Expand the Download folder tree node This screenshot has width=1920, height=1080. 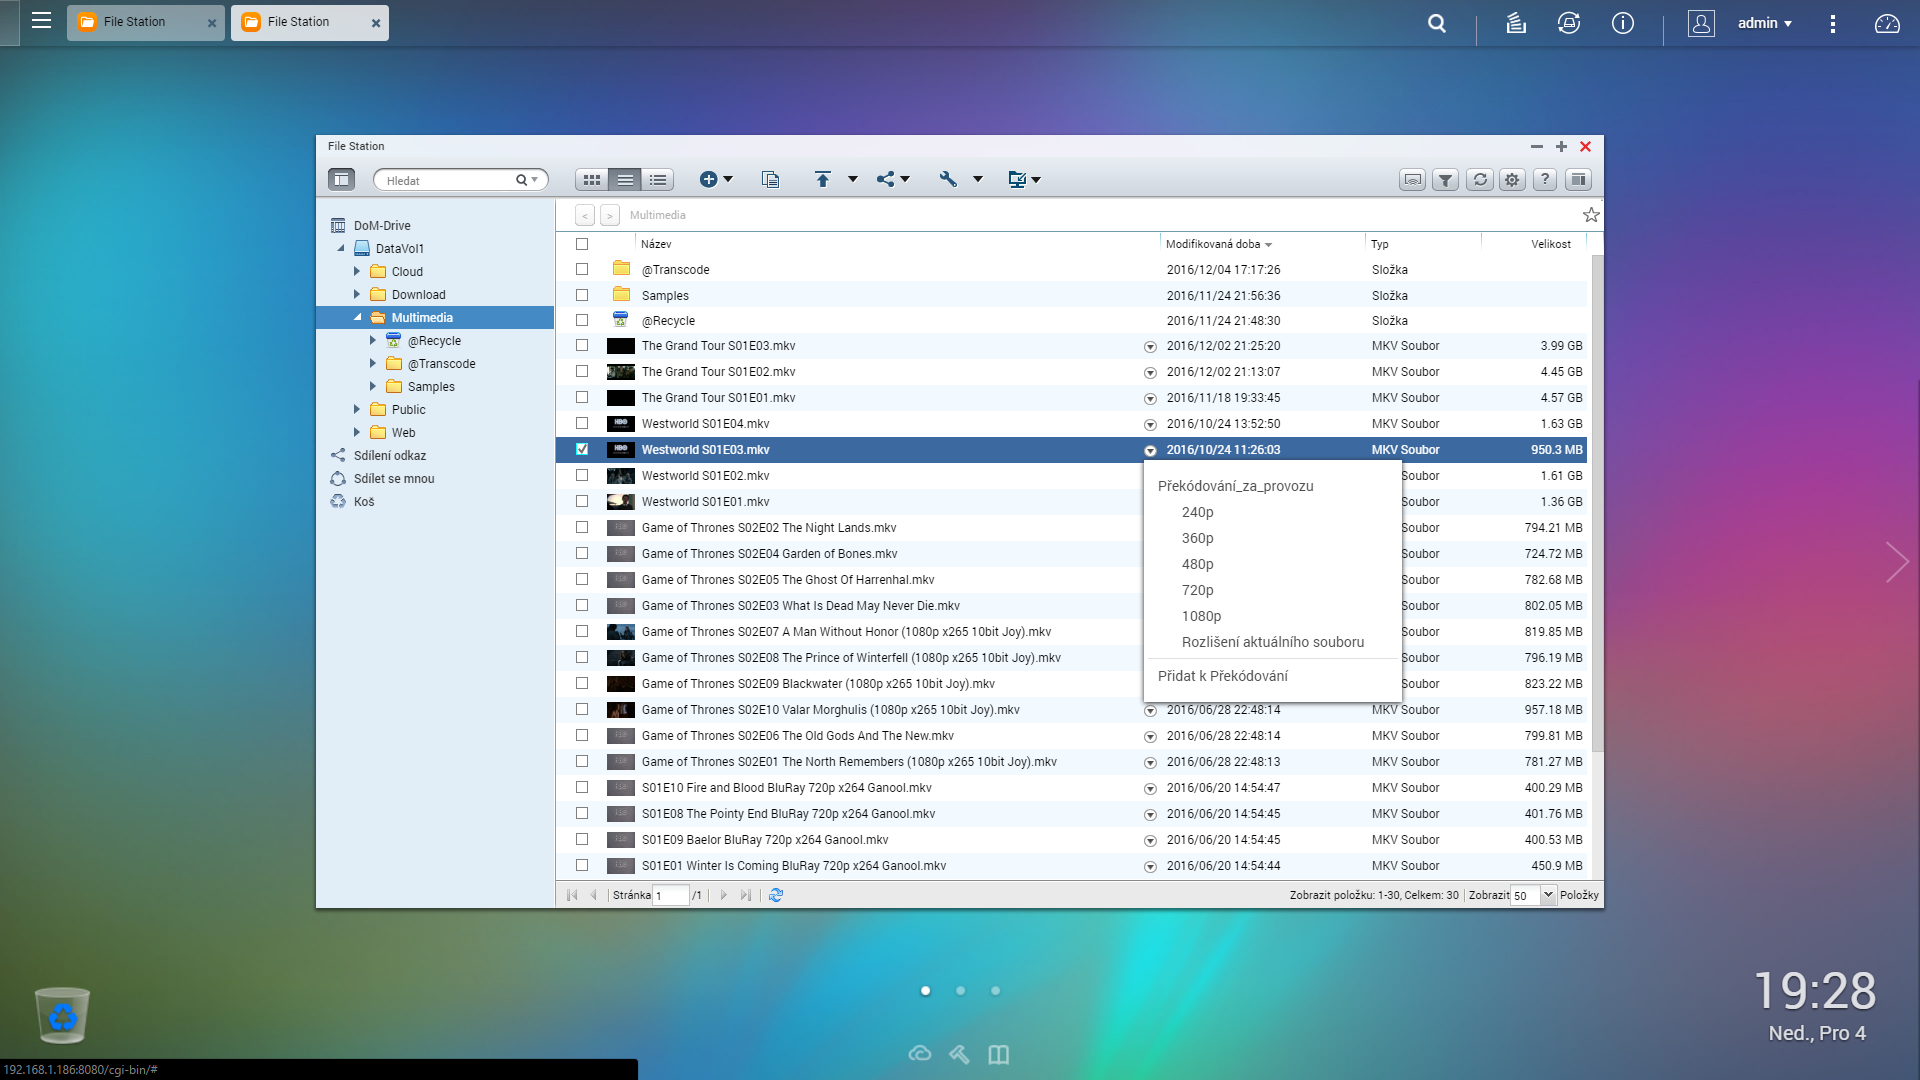[357, 295]
